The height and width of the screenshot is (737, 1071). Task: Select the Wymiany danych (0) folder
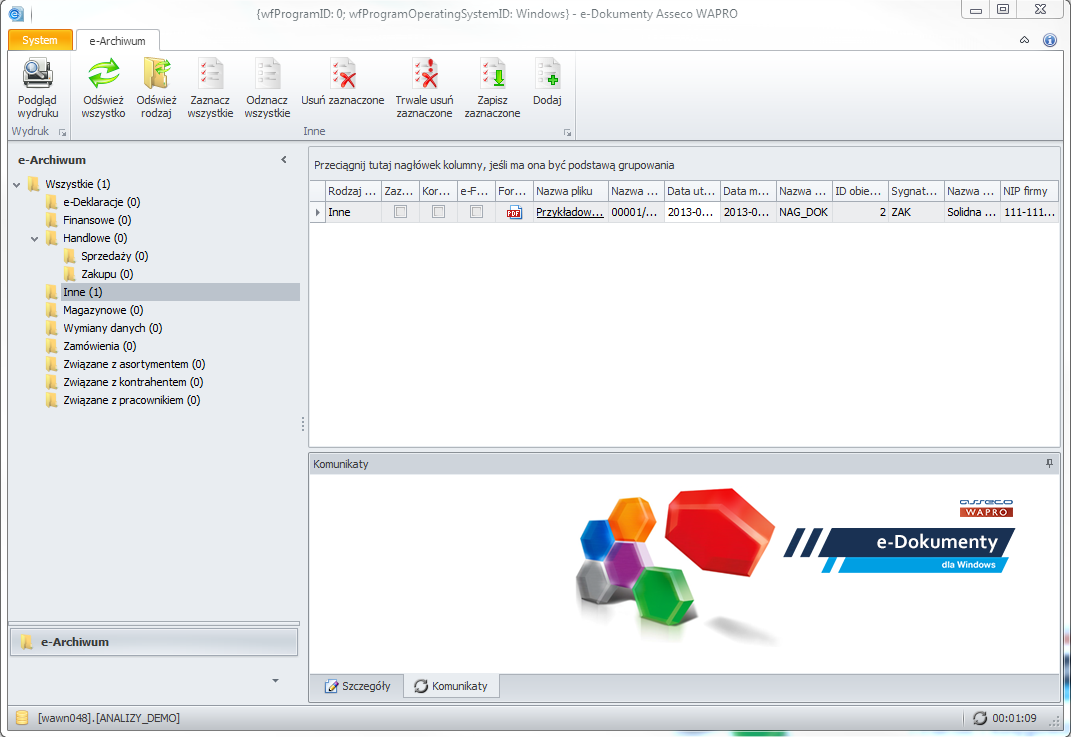[113, 328]
